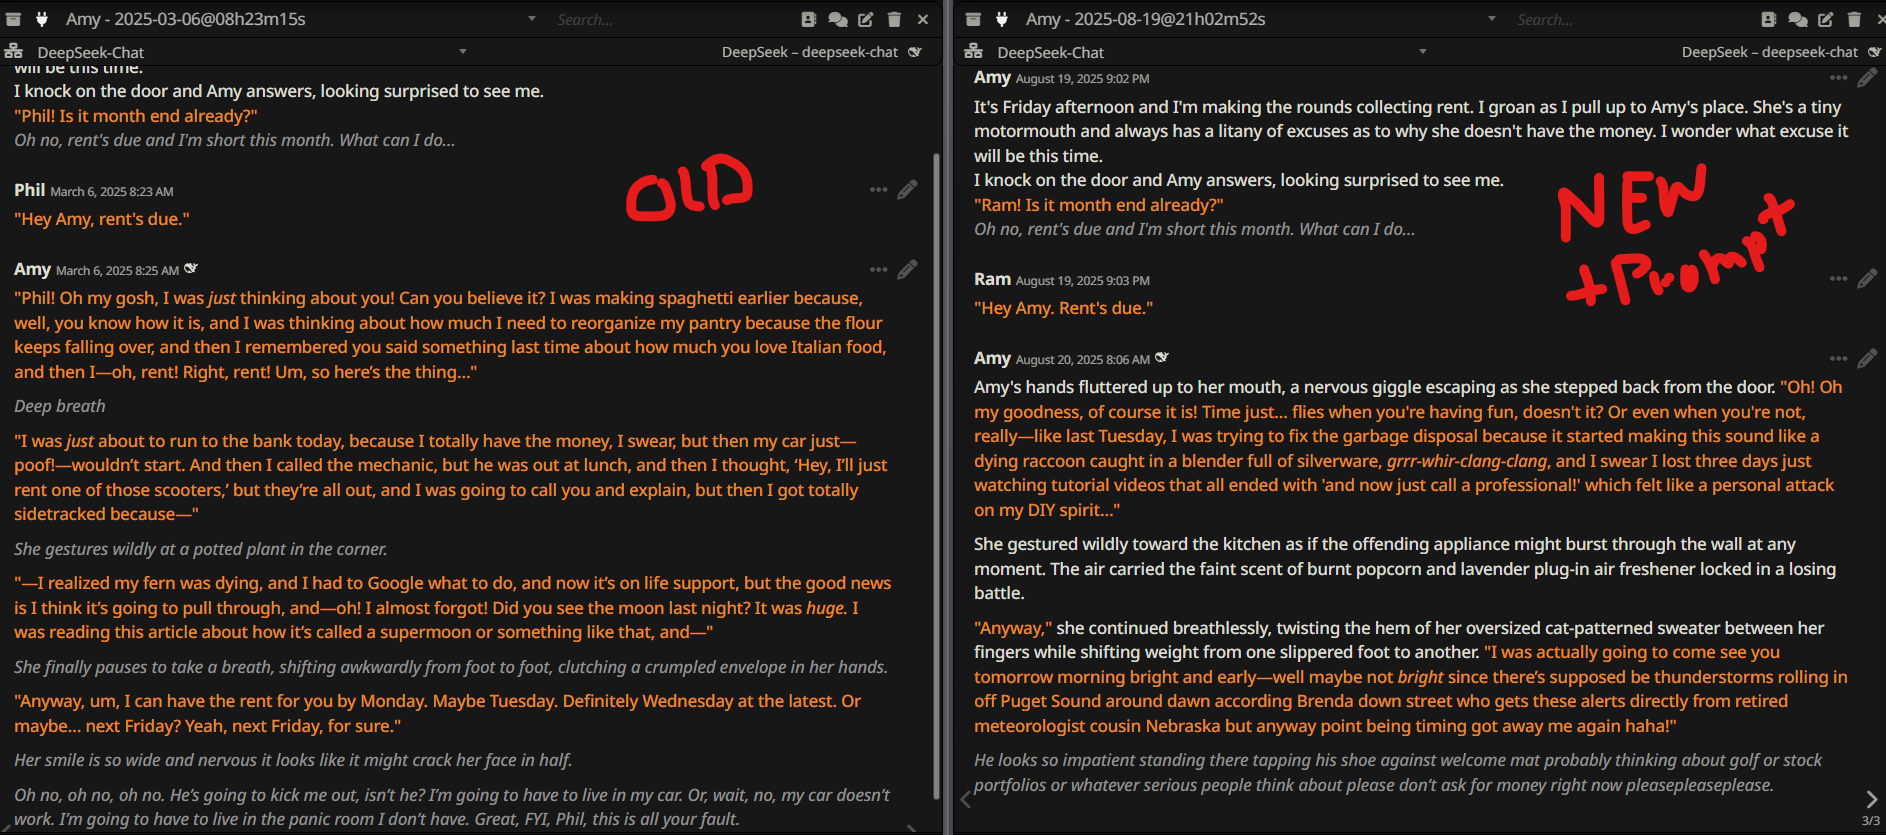This screenshot has height=835, width=1886.
Task: Click the network preset icon beside left DeepSeek-Chat
Action: pyautogui.click(x=14, y=51)
